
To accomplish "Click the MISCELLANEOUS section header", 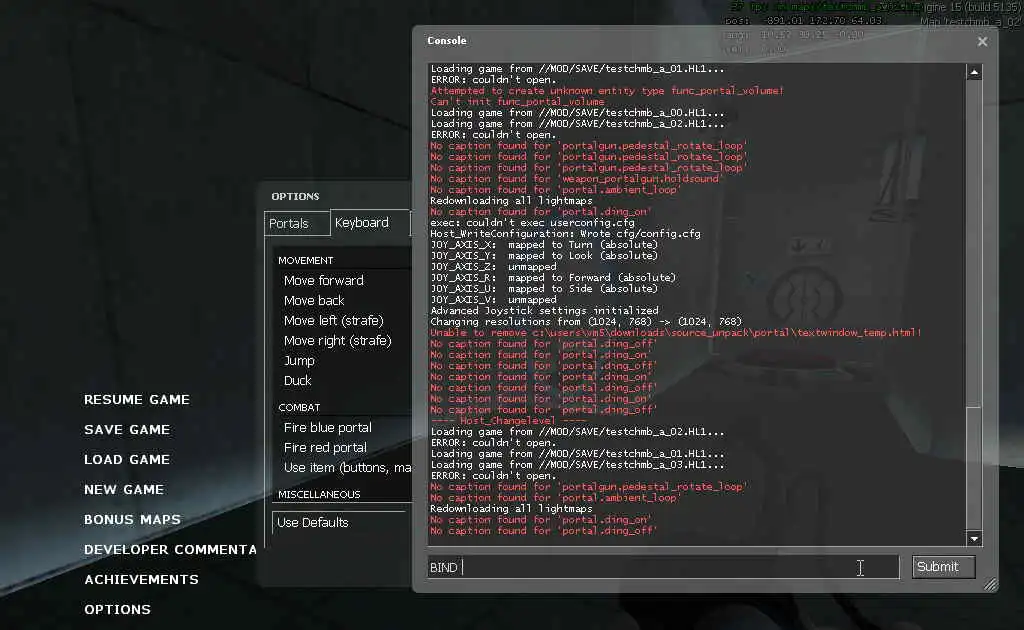I will click(x=319, y=494).
